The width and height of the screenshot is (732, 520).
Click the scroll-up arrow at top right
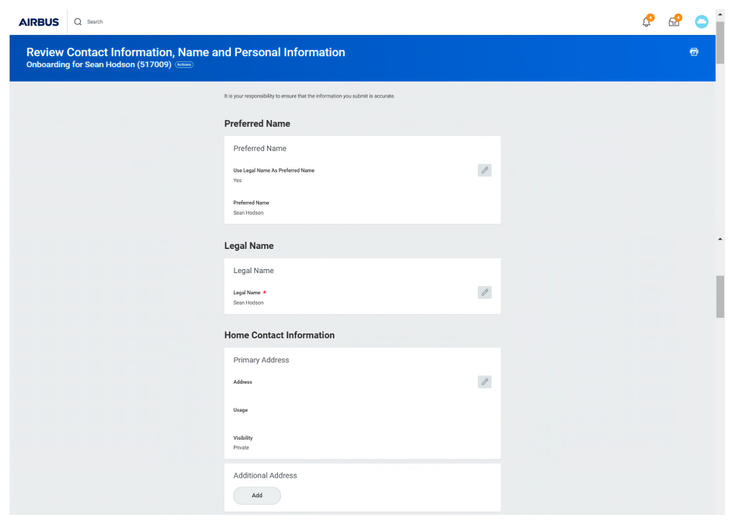[x=720, y=14]
